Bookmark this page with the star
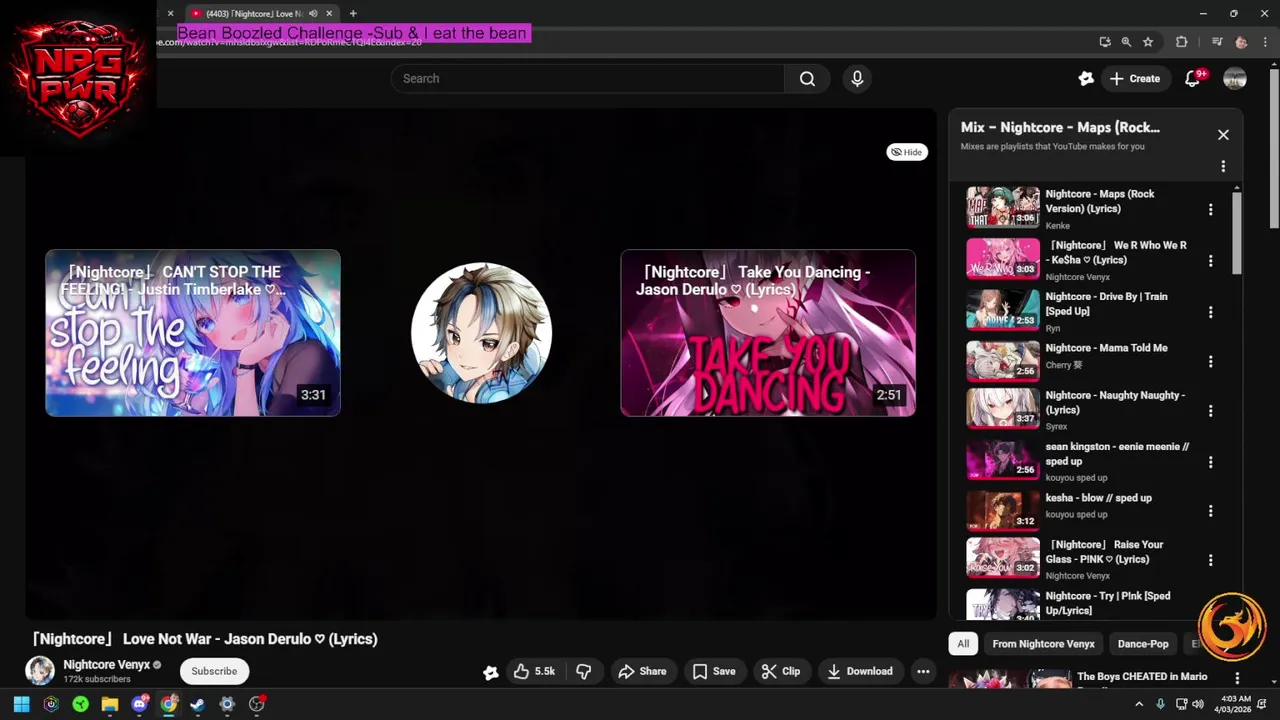 (1148, 42)
